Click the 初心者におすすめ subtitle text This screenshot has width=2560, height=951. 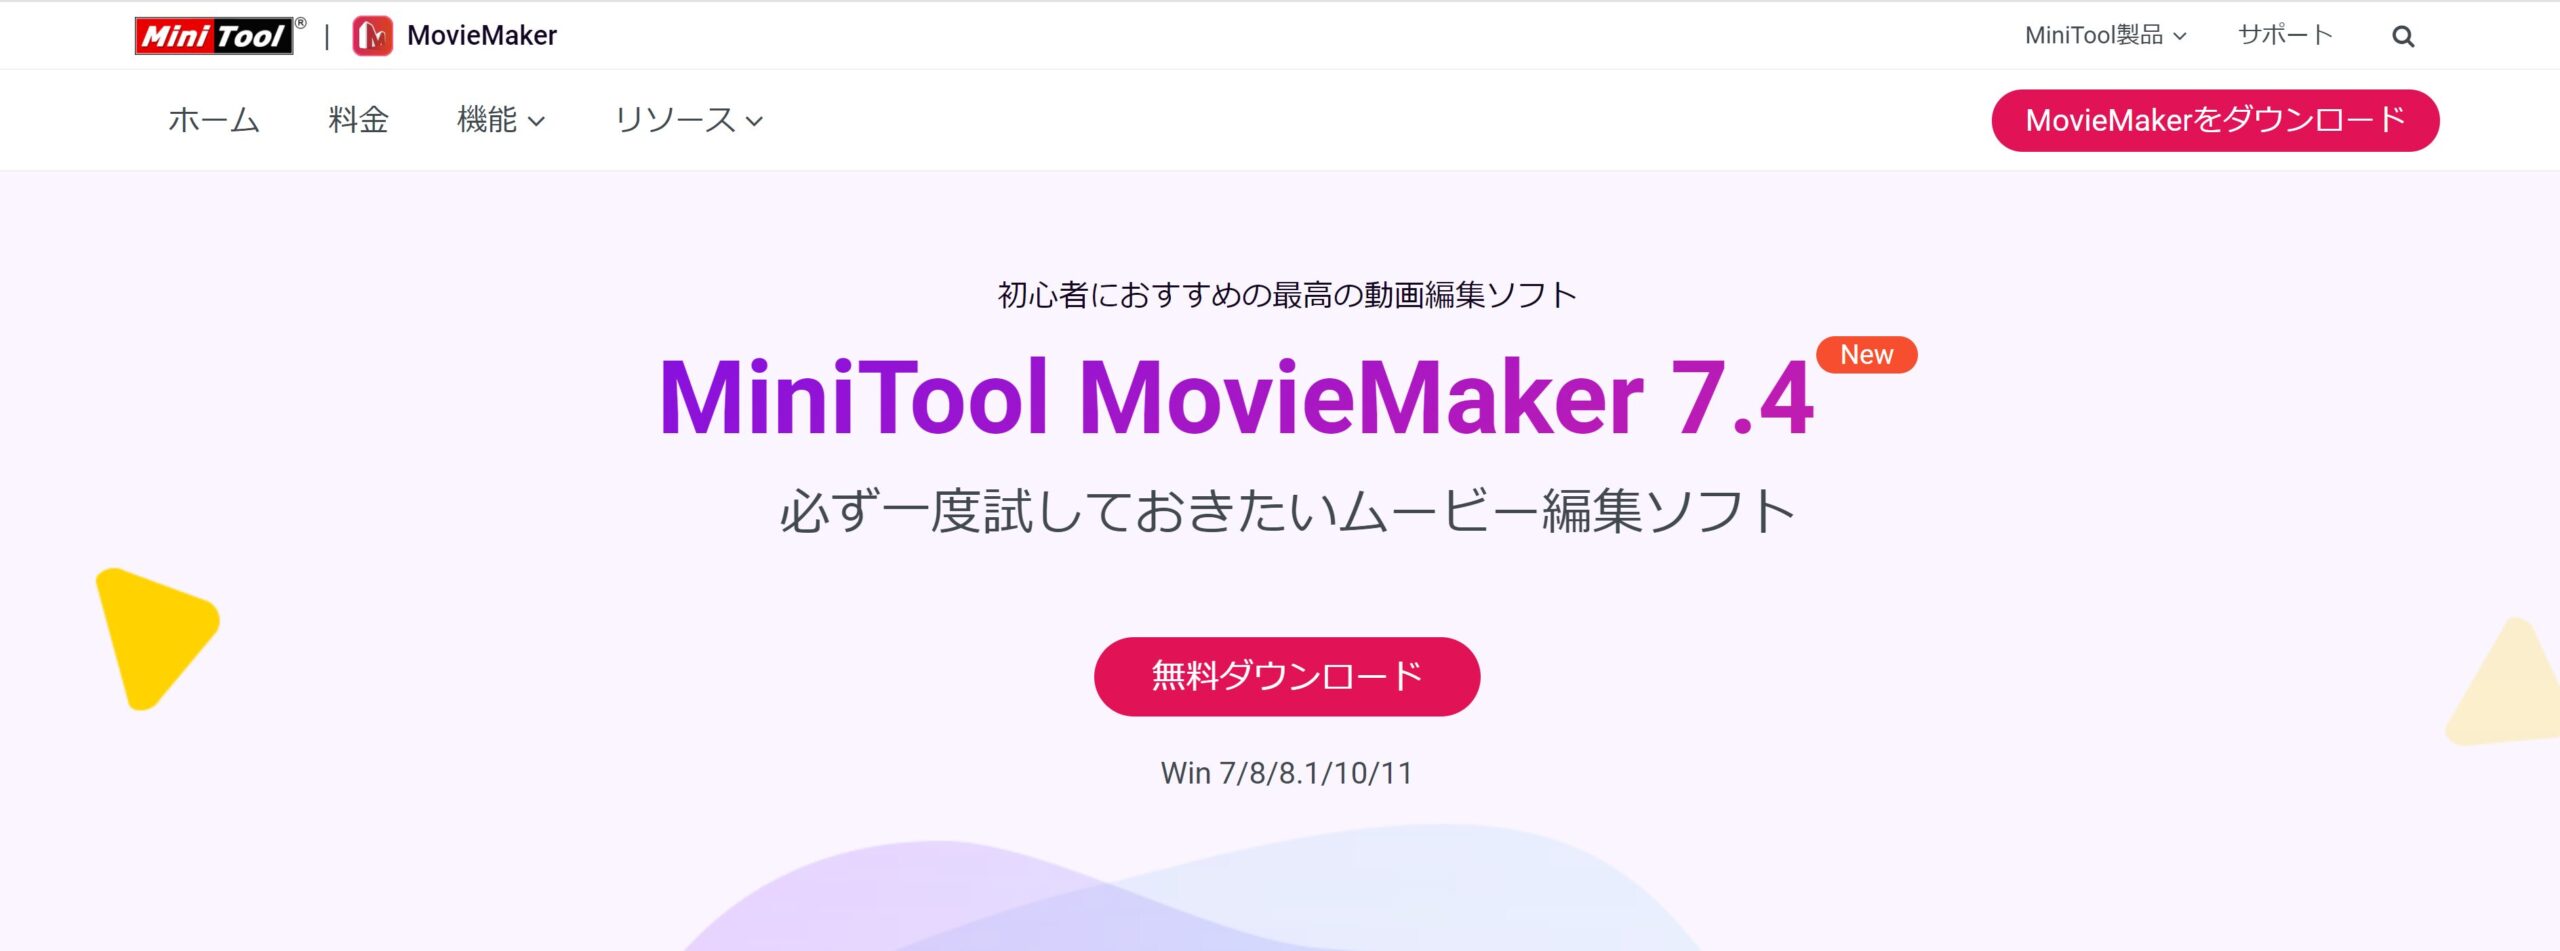point(1287,295)
